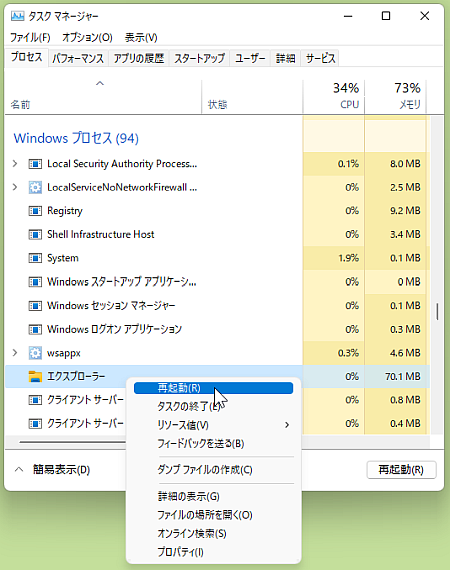Screen dimensions: 450x570
Task: Click the icon of the クライアント サーバー row with 0.4 MB
Action: click(35, 424)
